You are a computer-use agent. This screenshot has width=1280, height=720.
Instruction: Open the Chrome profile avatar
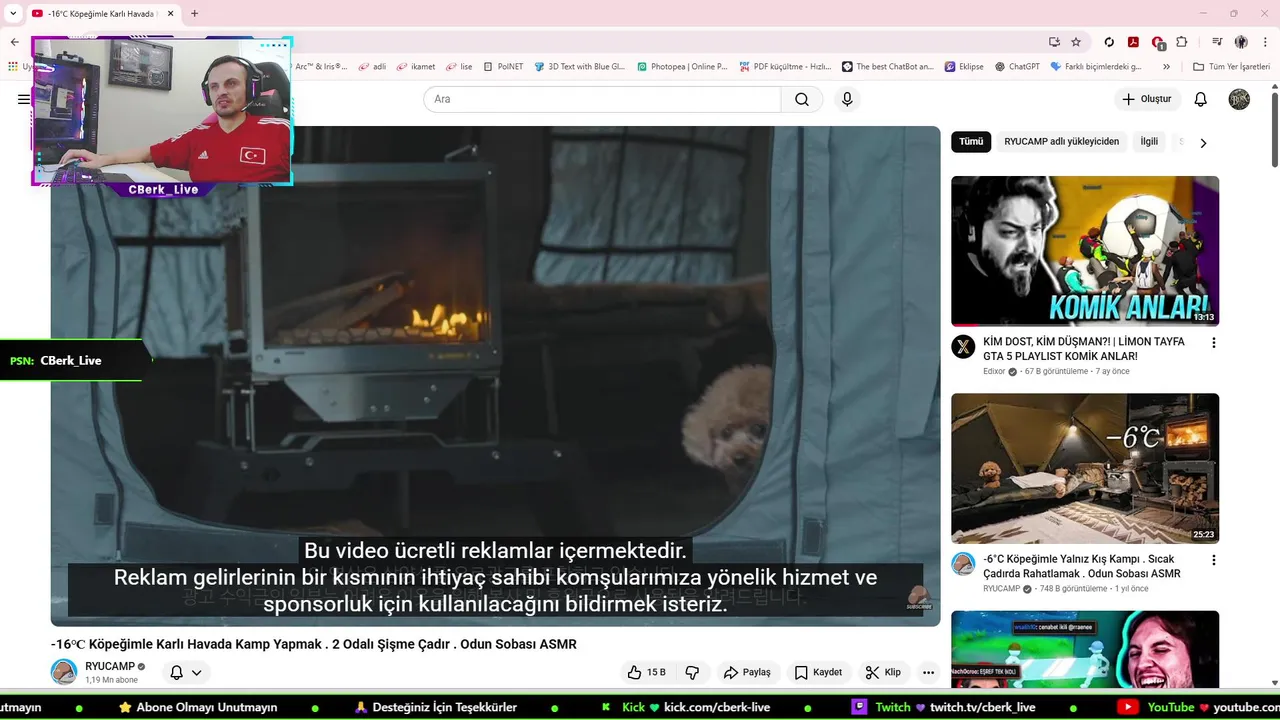(x=1241, y=42)
